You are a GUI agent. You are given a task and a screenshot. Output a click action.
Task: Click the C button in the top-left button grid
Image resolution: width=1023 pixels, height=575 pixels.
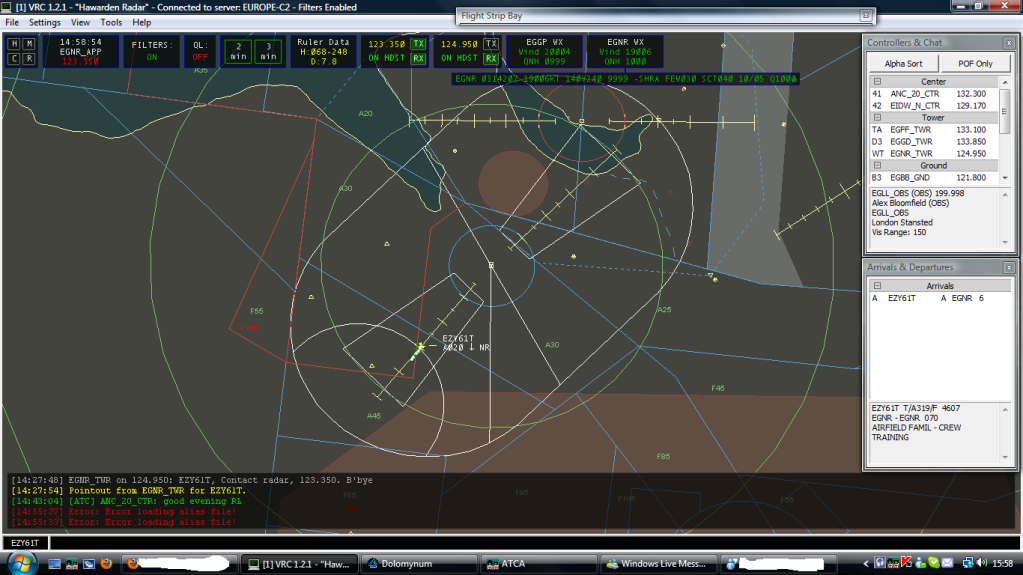(14, 58)
